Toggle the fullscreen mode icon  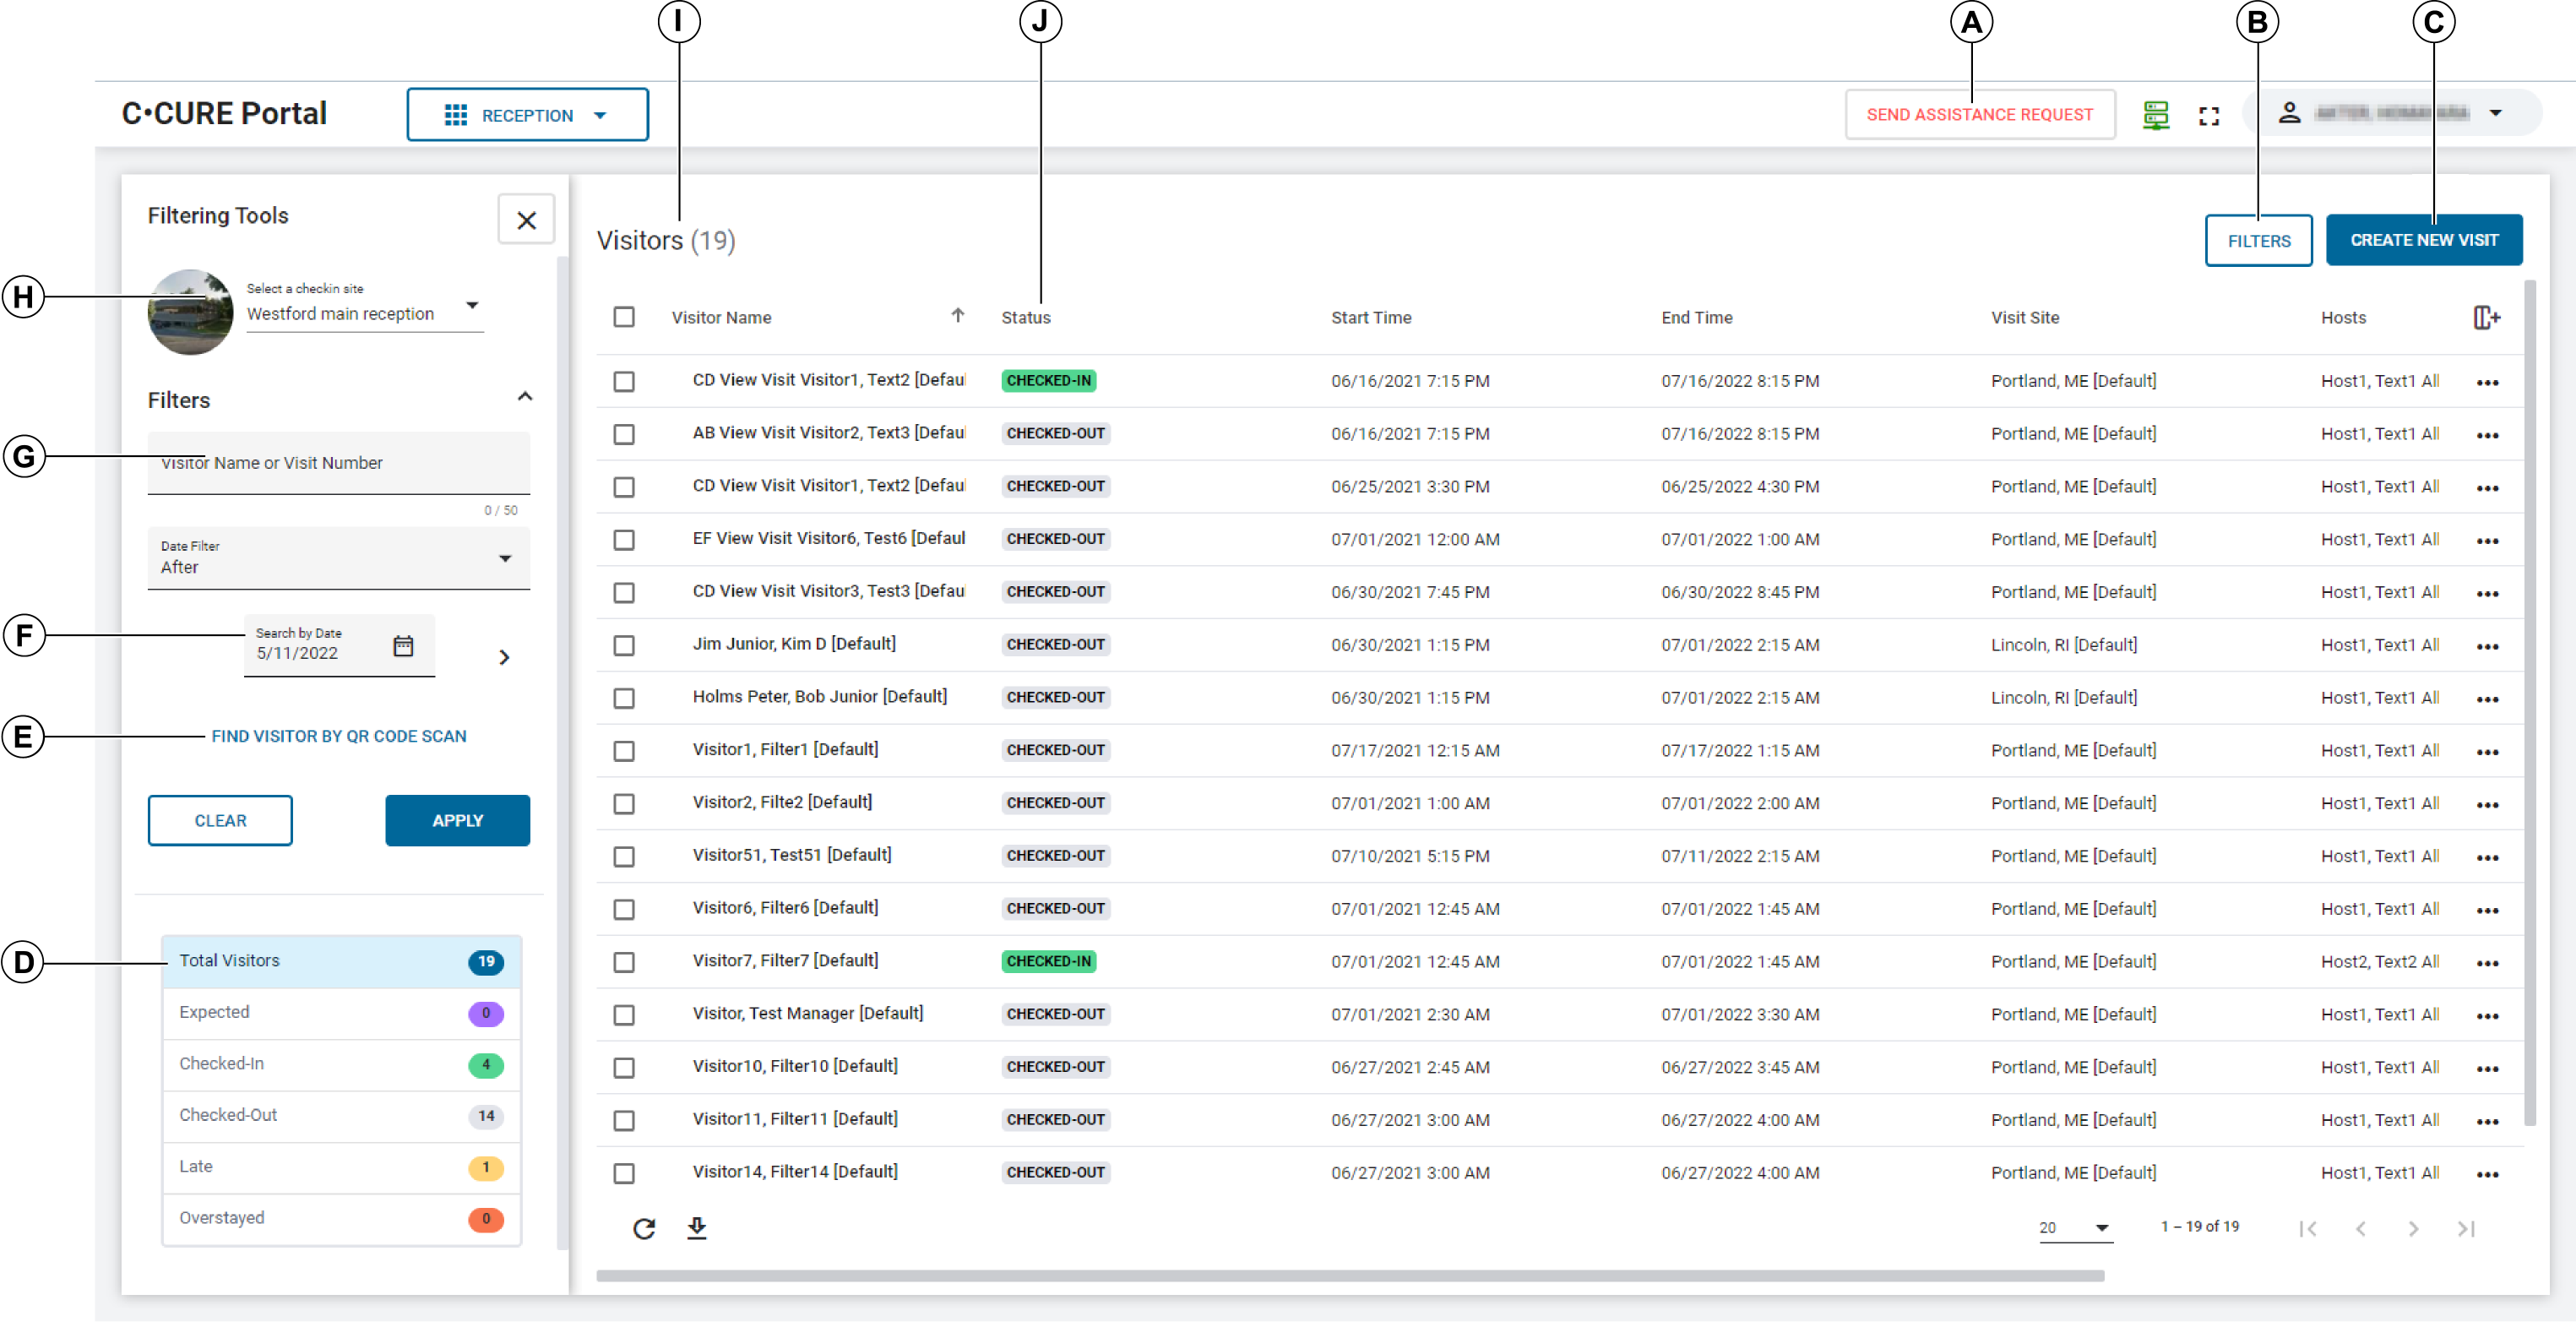[x=2208, y=116]
